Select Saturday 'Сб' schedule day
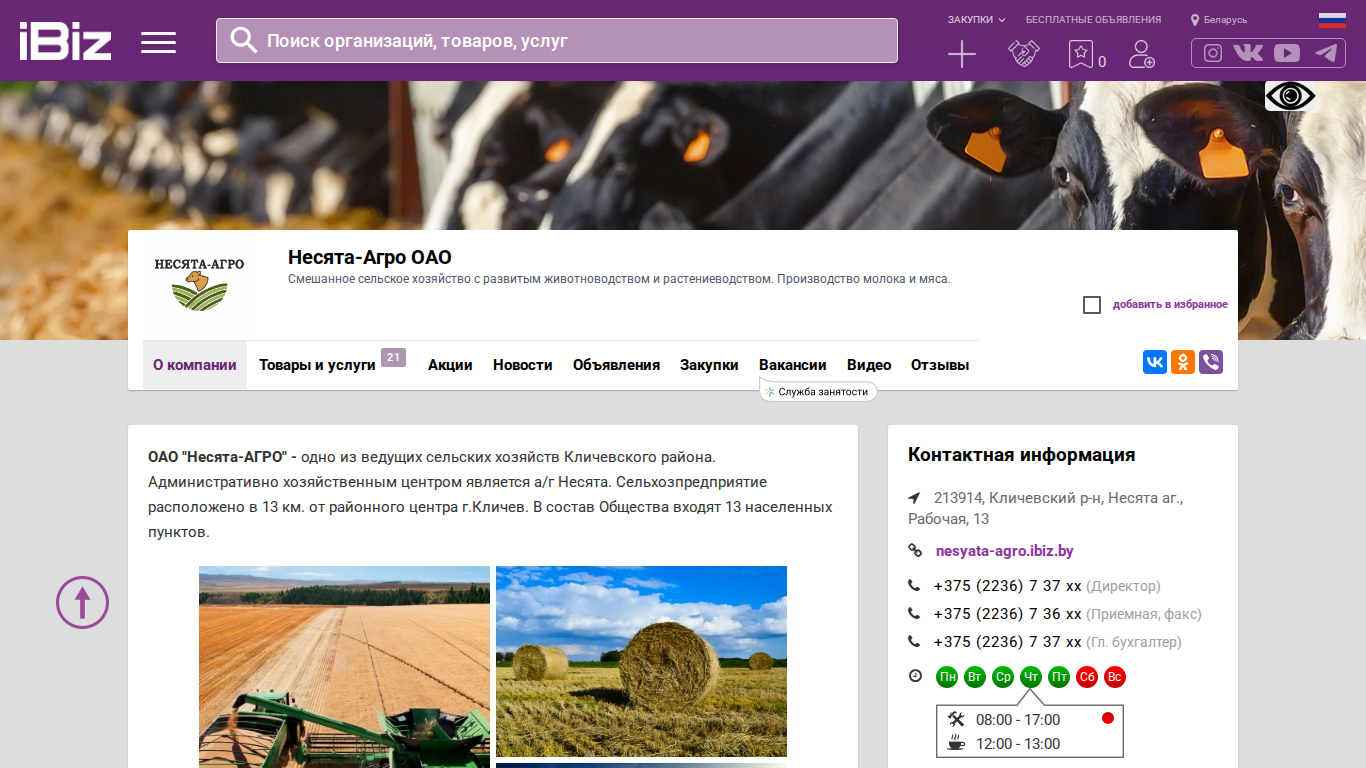The height and width of the screenshot is (768, 1366). (1087, 677)
